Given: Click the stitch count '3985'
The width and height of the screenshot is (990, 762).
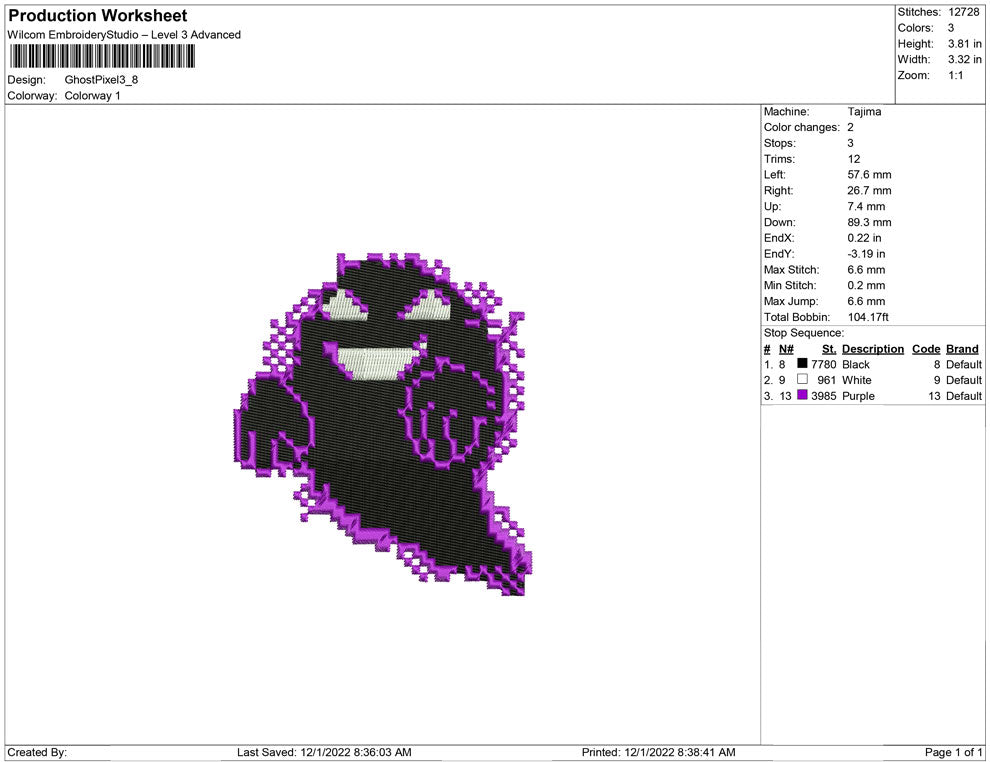Looking at the screenshot, I should (823, 396).
